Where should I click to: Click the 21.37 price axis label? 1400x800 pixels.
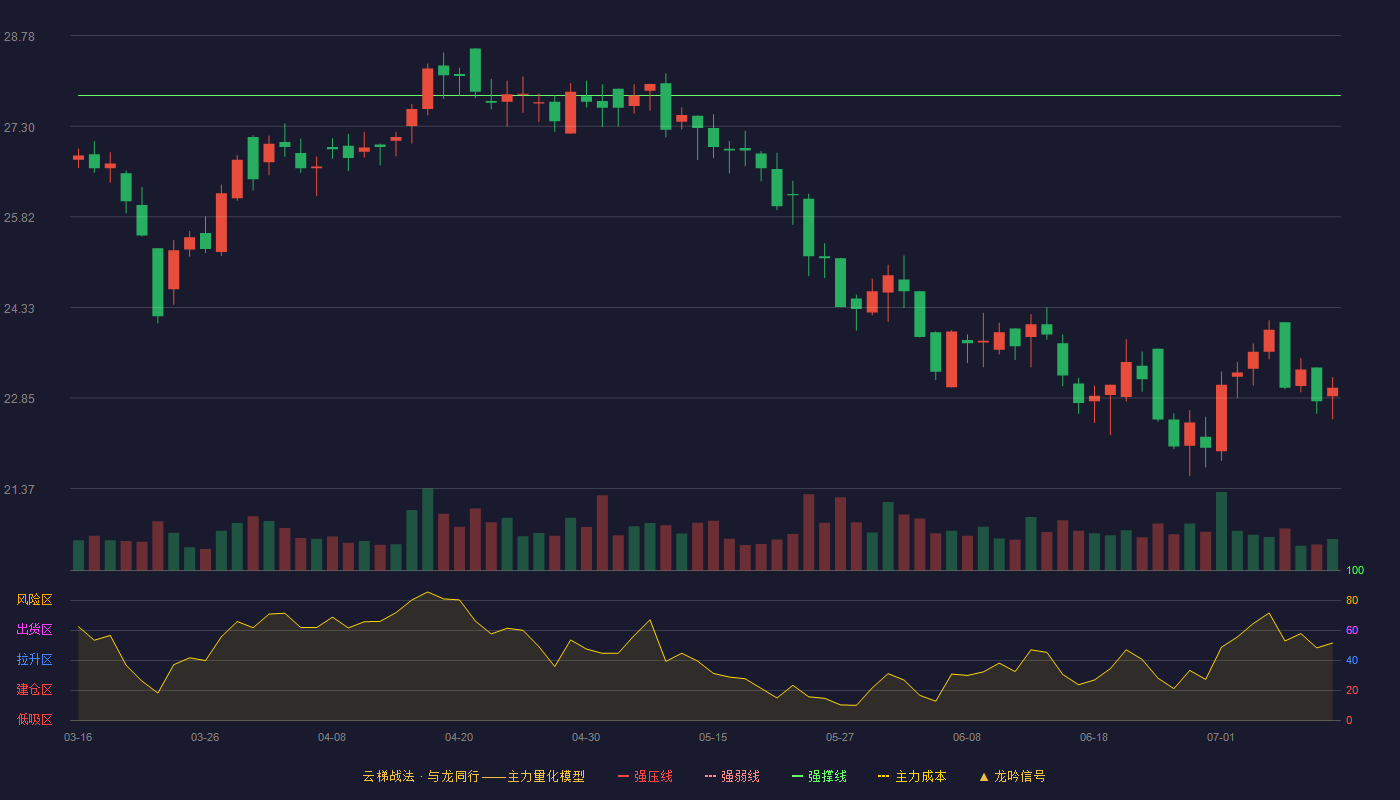pyautogui.click(x=19, y=489)
